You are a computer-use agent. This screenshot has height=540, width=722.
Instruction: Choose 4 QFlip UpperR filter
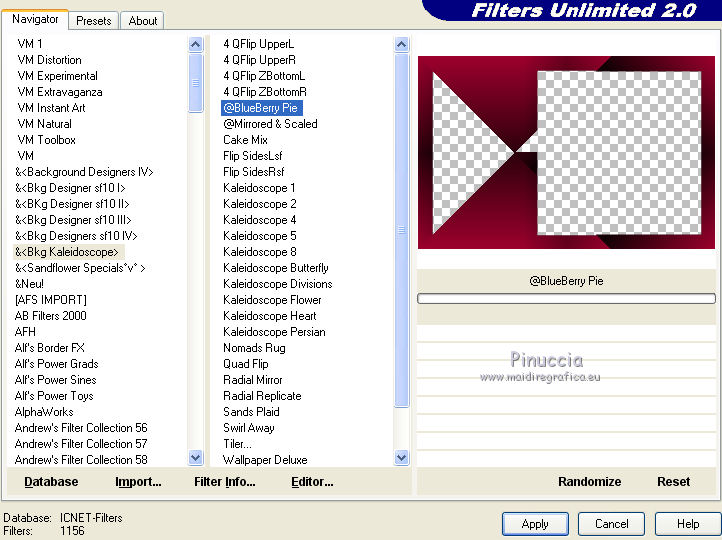260,60
